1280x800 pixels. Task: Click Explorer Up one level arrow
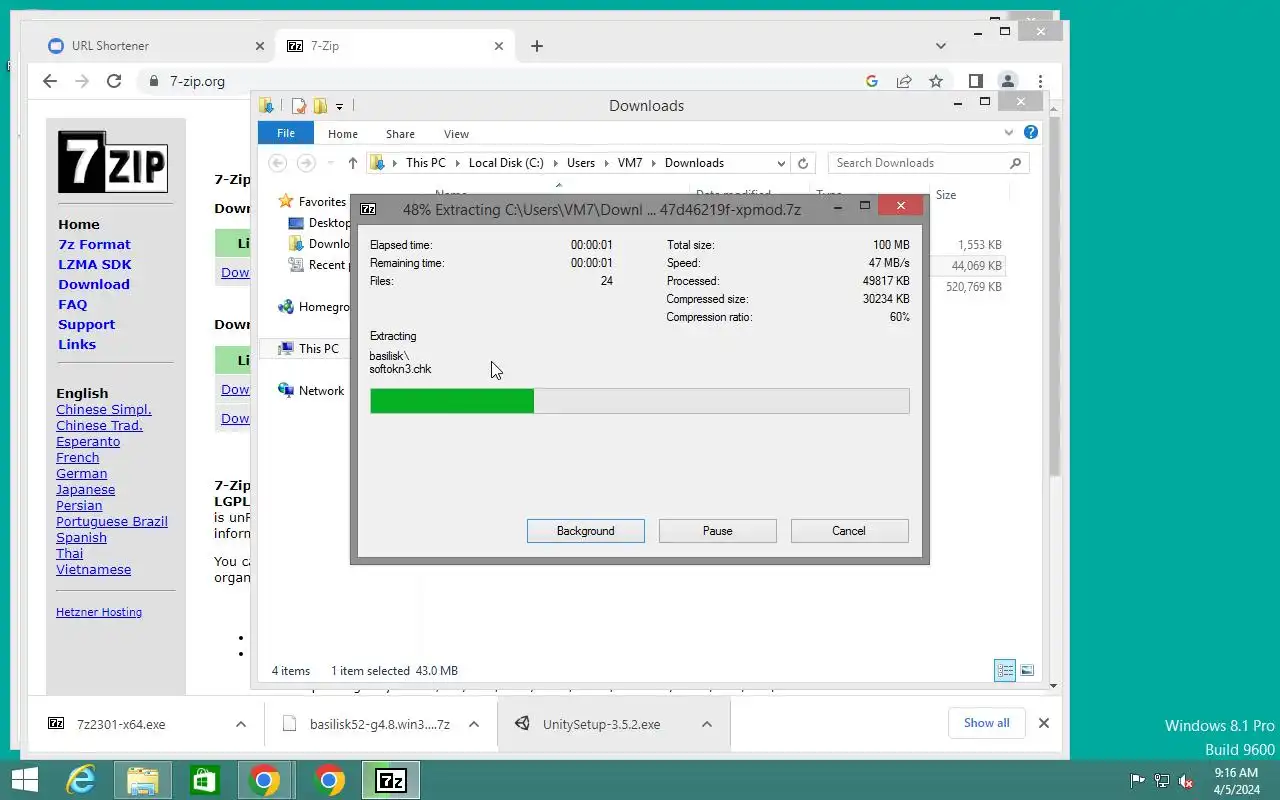pyautogui.click(x=352, y=163)
